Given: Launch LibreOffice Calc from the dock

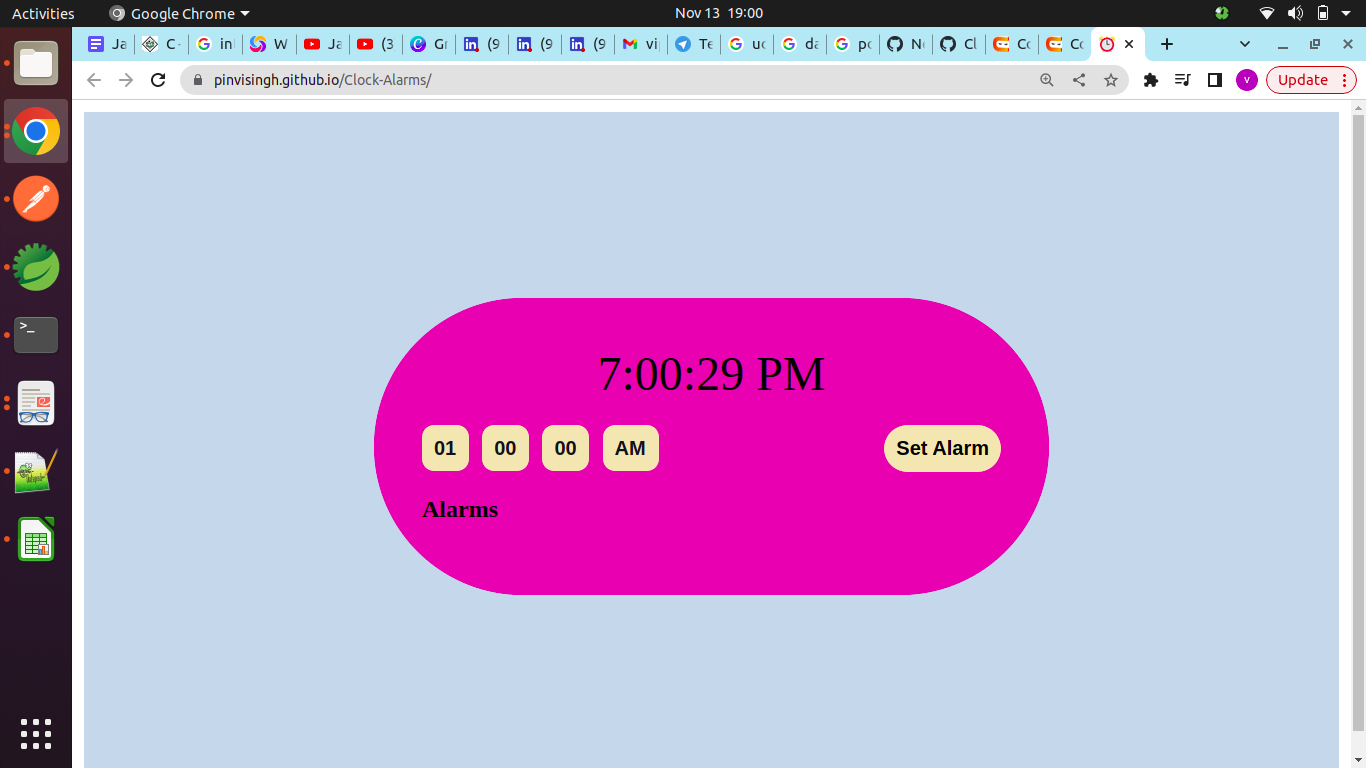Looking at the screenshot, I should click(x=35, y=539).
